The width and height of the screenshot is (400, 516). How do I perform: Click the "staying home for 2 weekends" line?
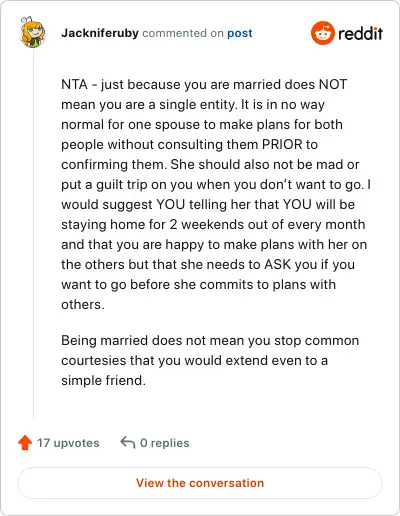coord(213,224)
